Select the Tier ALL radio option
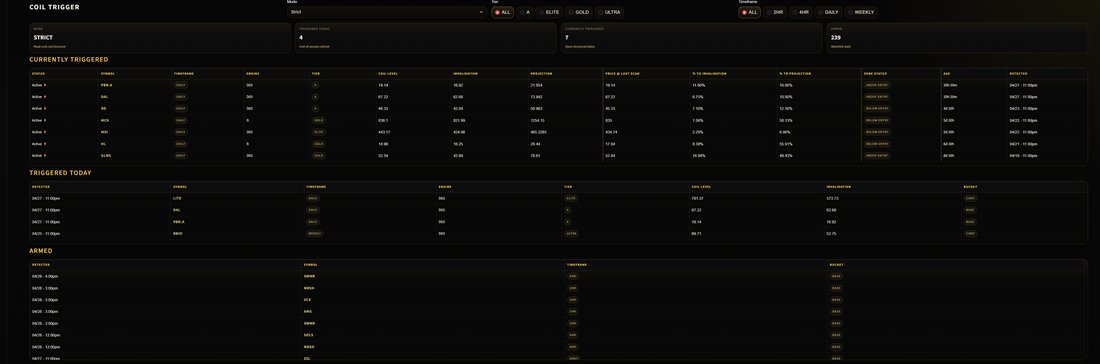Viewport: 1100px width, 364px height. 503,12
